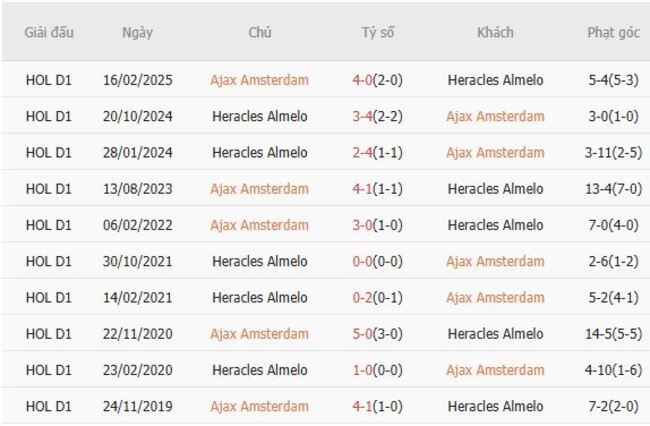The image size is (650, 426).
Task: Click the 24/11/2019 date cell
Action: [137, 406]
